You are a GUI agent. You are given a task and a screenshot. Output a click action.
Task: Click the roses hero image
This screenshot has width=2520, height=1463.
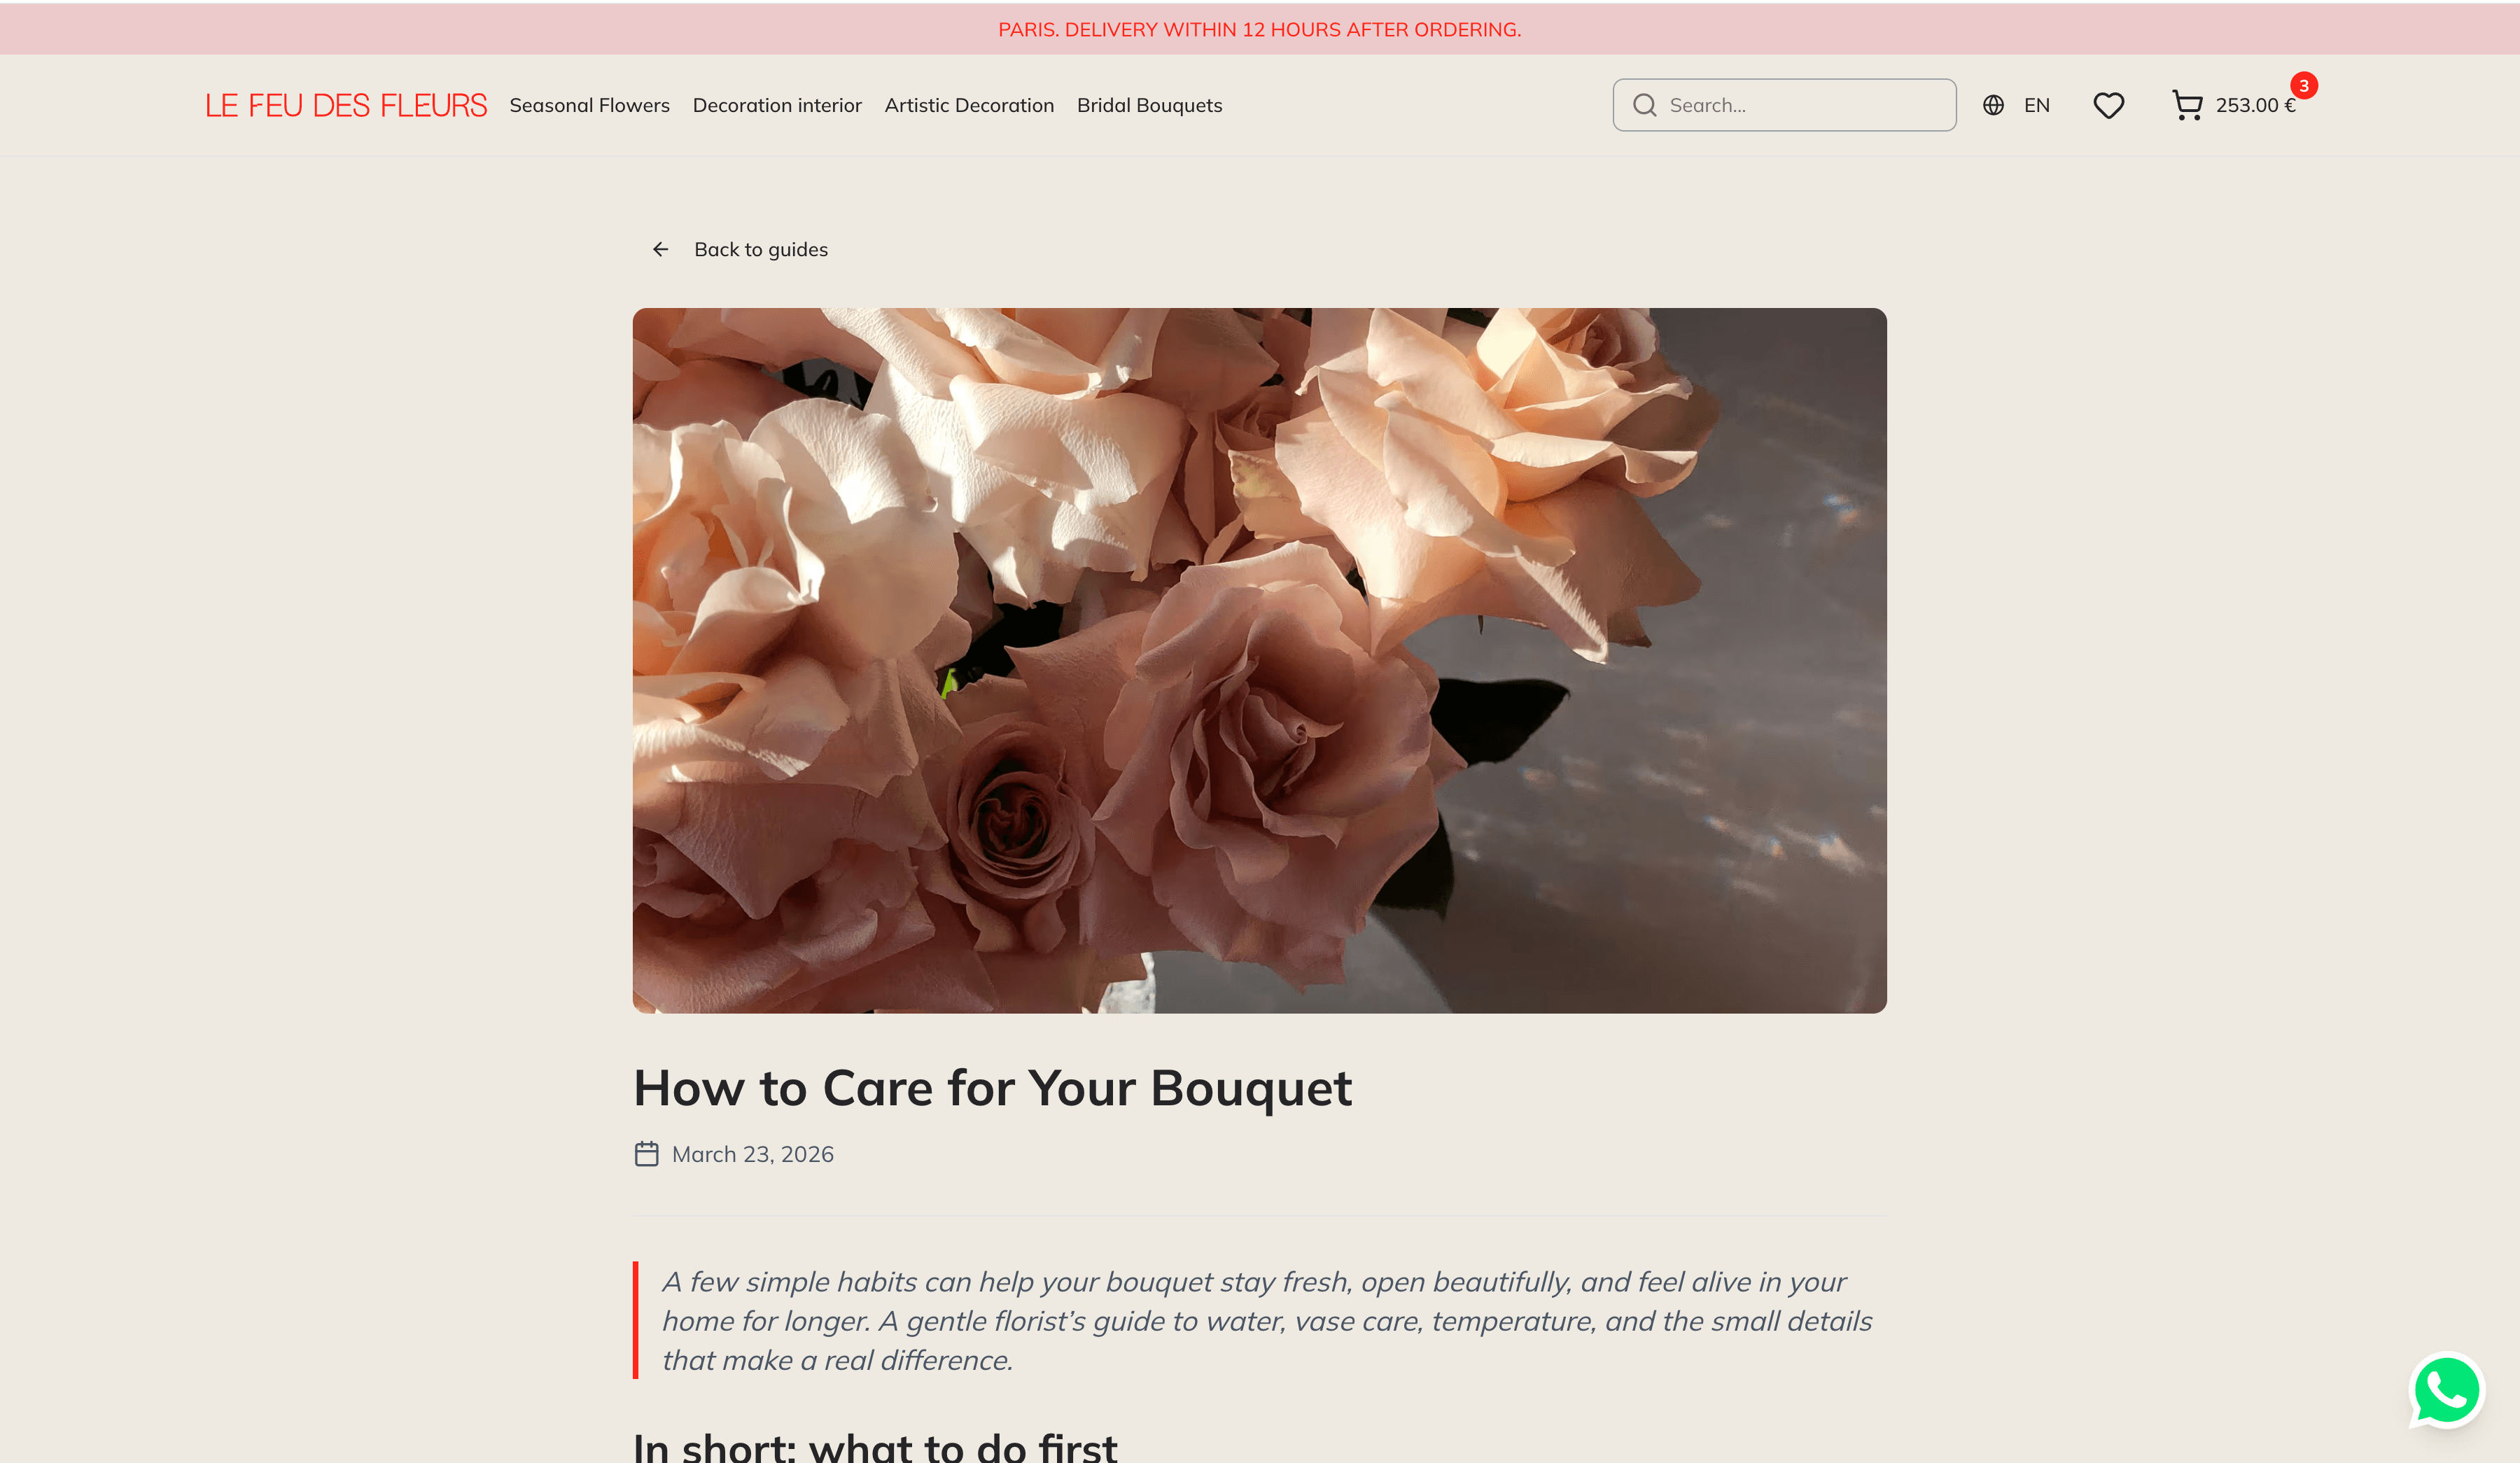click(1259, 660)
